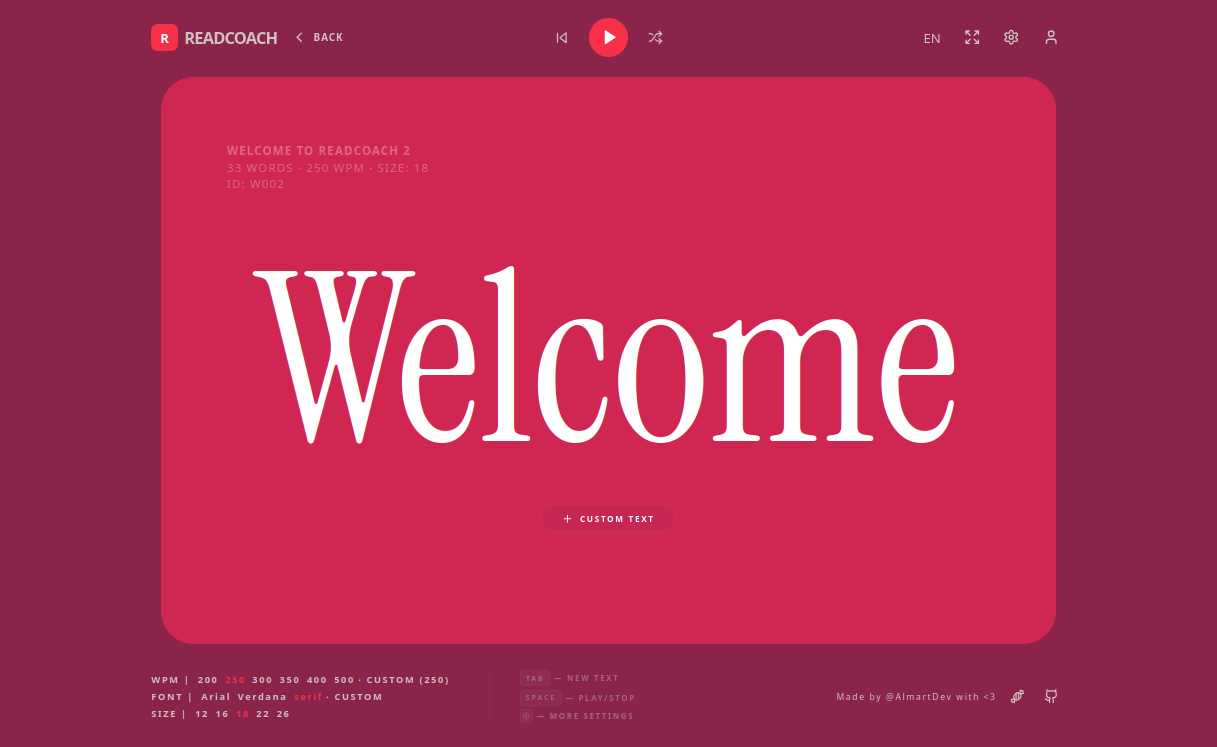The height and width of the screenshot is (747, 1217).
Task: Click the Custom Text button
Action: (608, 519)
